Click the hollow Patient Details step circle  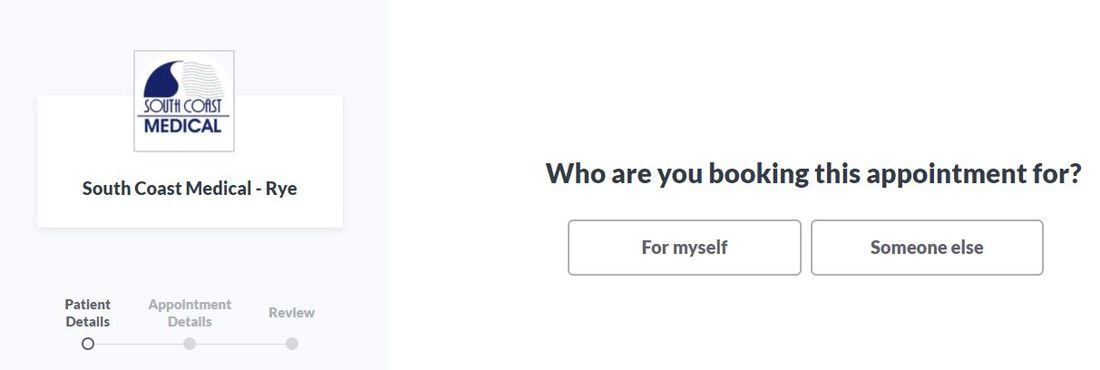point(88,344)
